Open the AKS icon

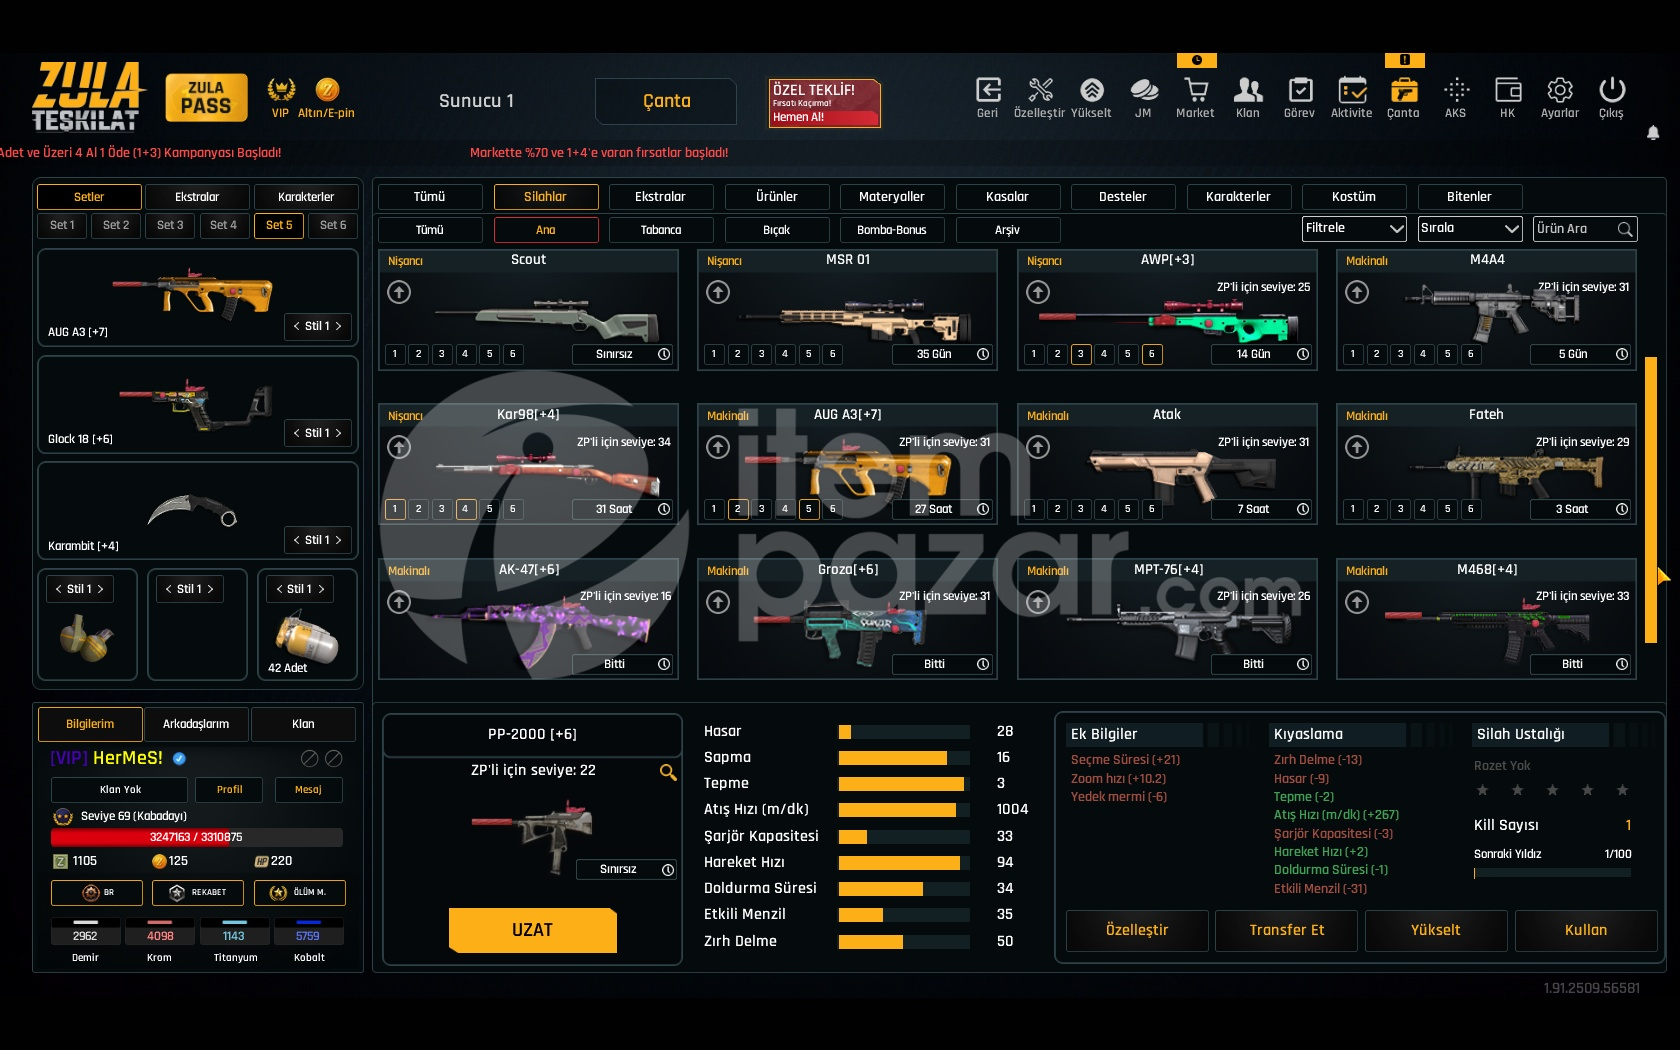click(x=1456, y=90)
